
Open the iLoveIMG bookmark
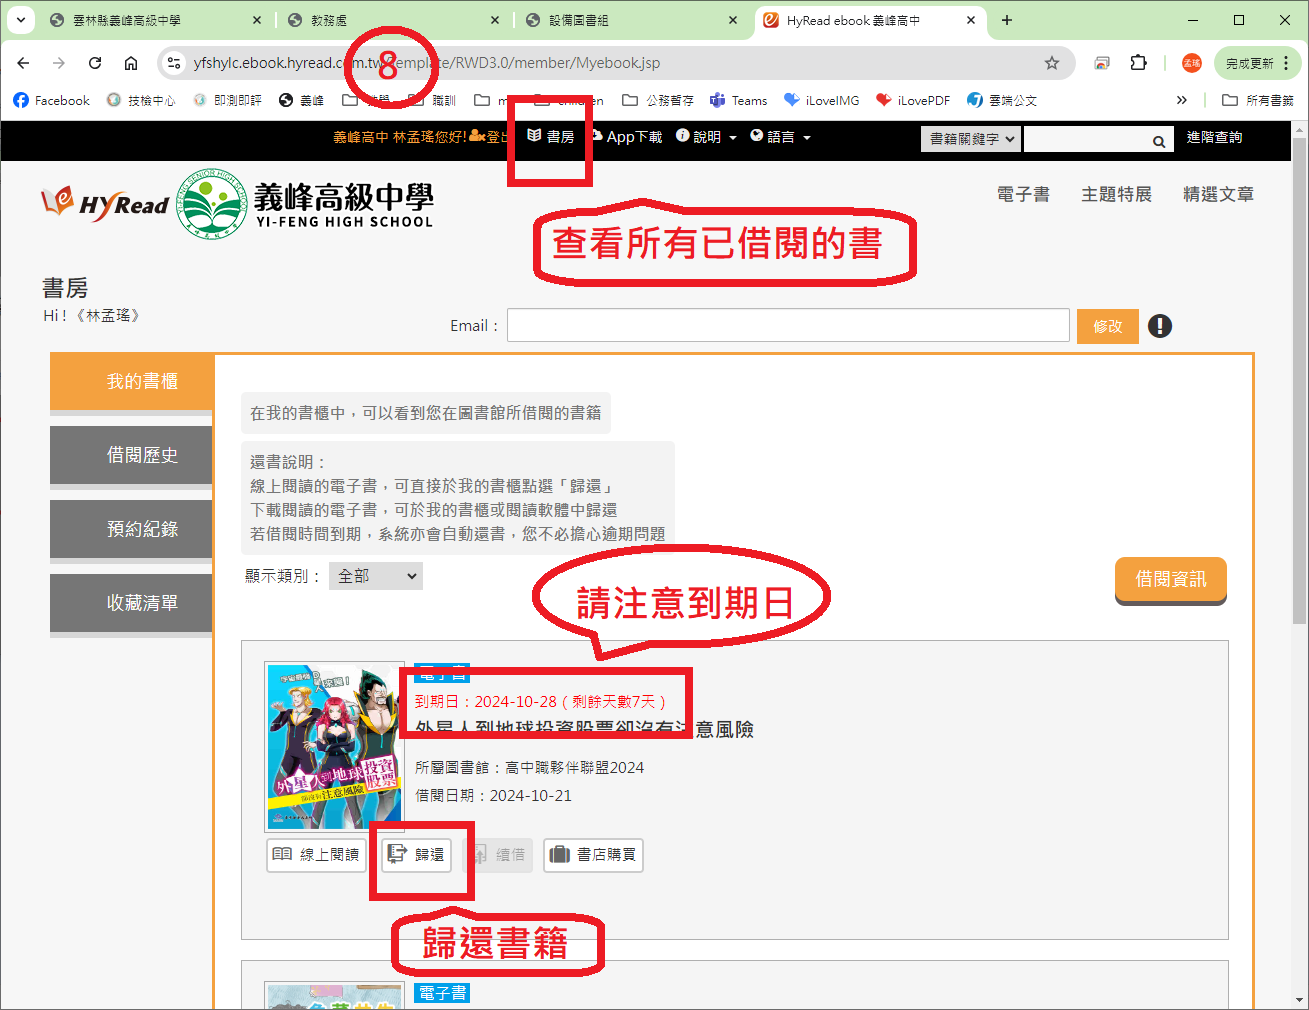pos(822,100)
